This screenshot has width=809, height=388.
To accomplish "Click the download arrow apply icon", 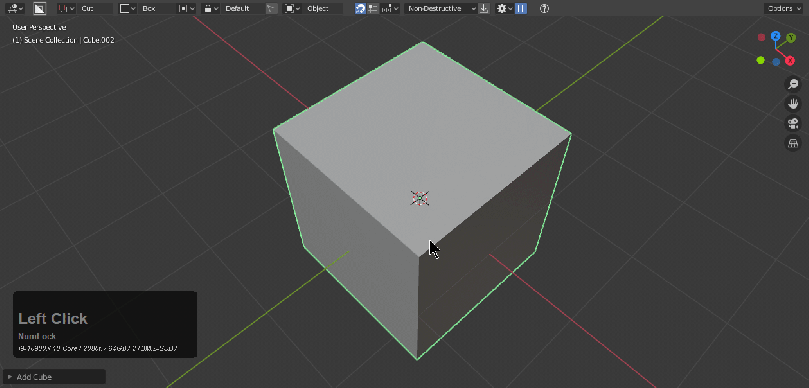I will click(483, 8).
